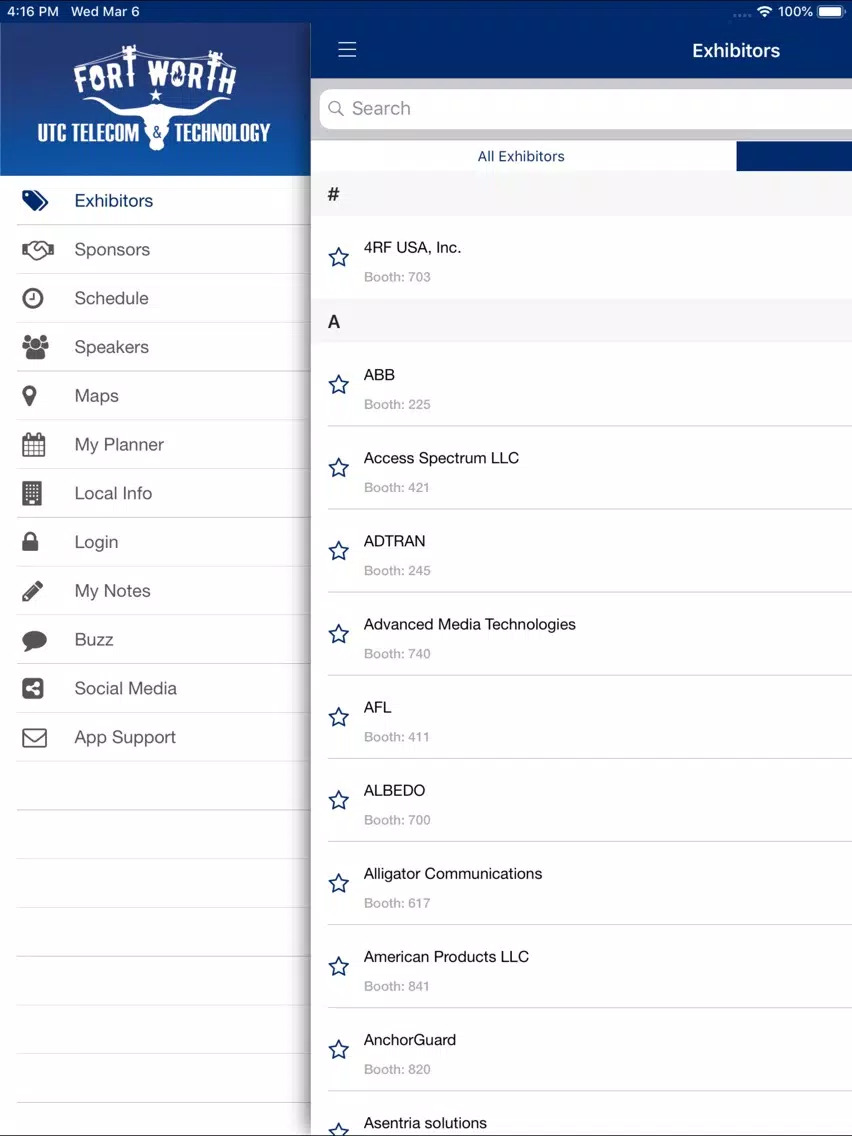Open Advanced Media Technologies listing

click(x=582, y=634)
